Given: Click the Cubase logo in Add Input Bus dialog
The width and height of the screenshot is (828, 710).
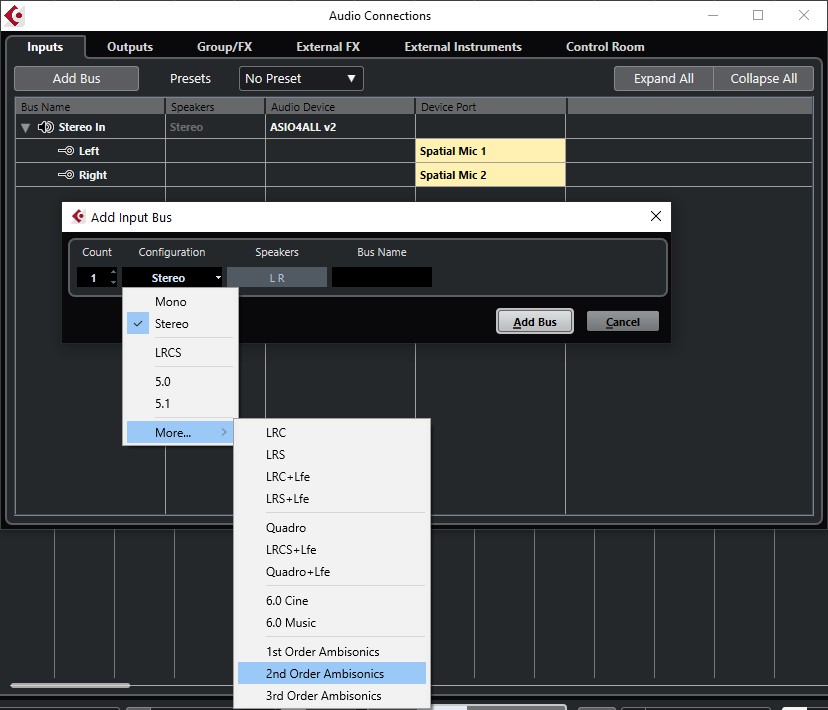Looking at the screenshot, I should [x=78, y=216].
